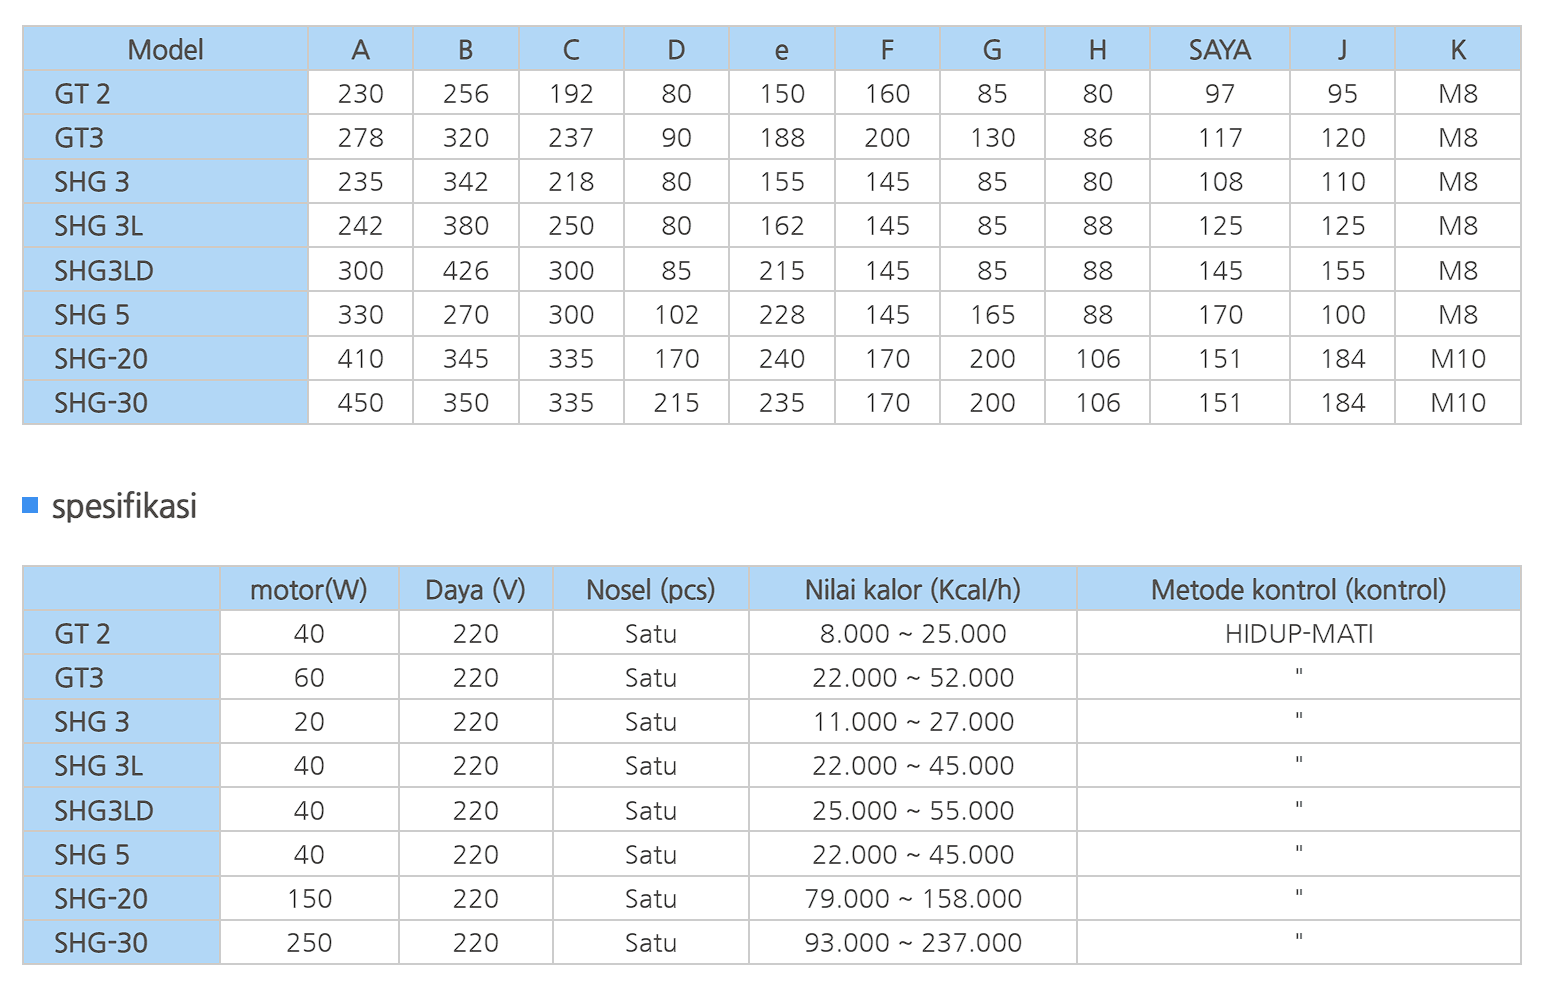Click M10 value in SHG-20 row
Viewport: 1542px width, 990px height.
pyautogui.click(x=1457, y=358)
